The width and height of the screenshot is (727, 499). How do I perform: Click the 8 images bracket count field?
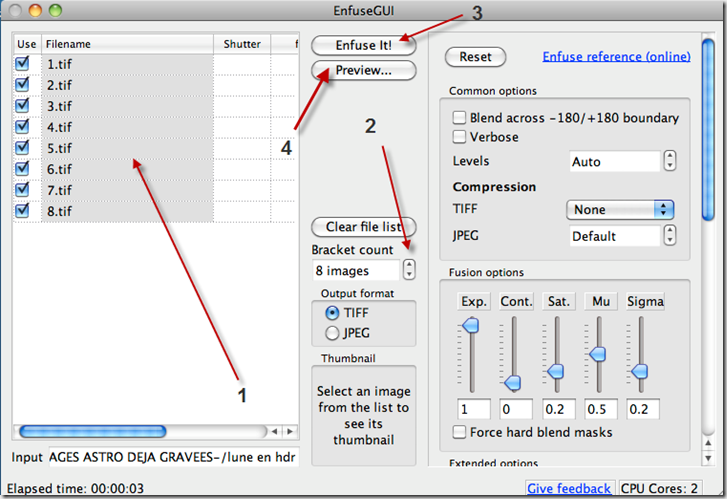(x=356, y=270)
